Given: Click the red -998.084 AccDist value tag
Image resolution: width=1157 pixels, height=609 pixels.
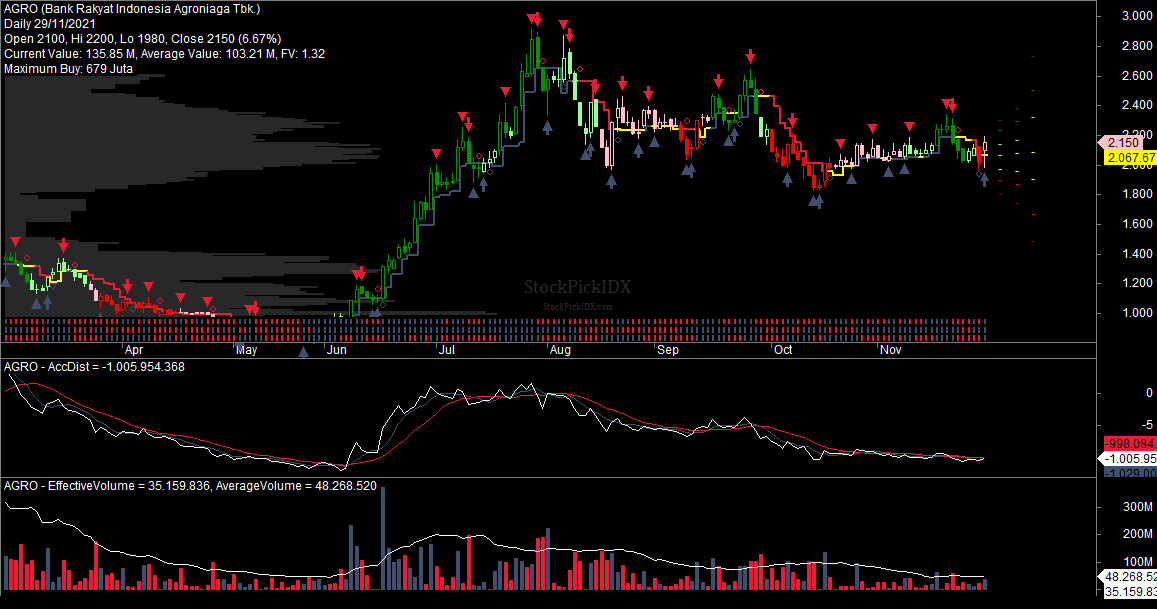Looking at the screenshot, I should 1130,443.
